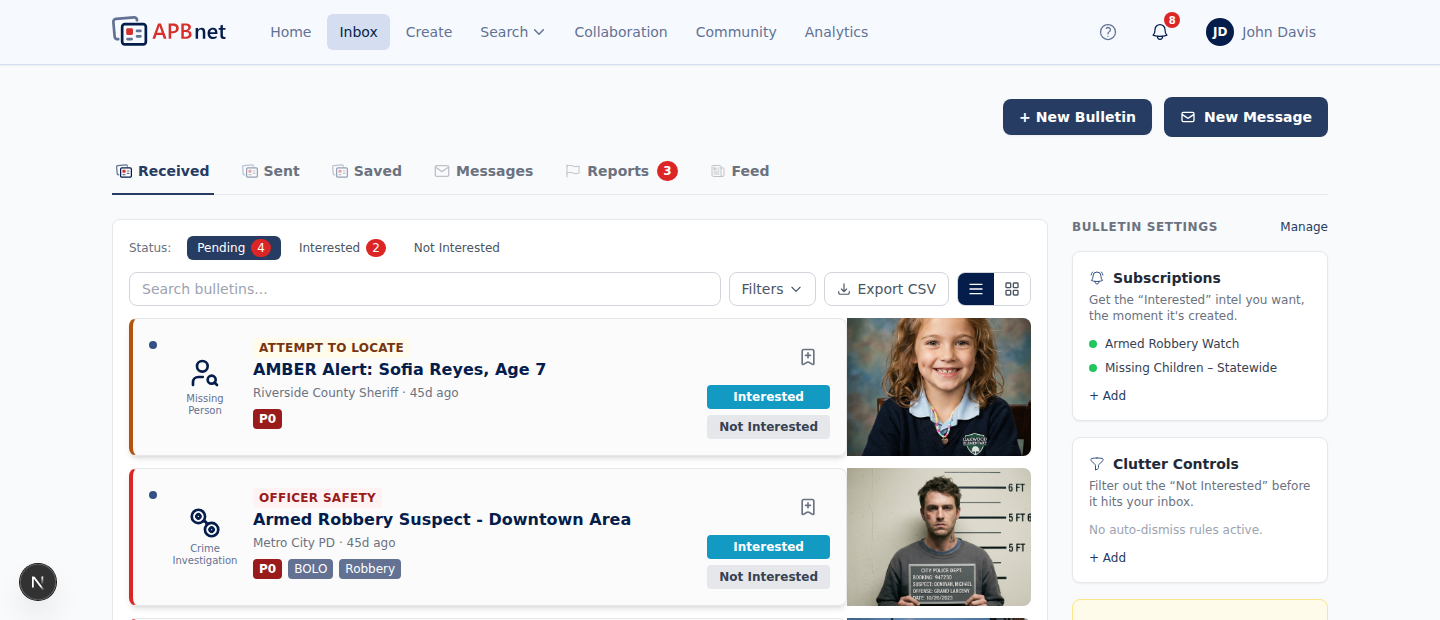Image resolution: width=1440 pixels, height=620 pixels.
Task: Switch to Sent tab
Action: tap(271, 171)
